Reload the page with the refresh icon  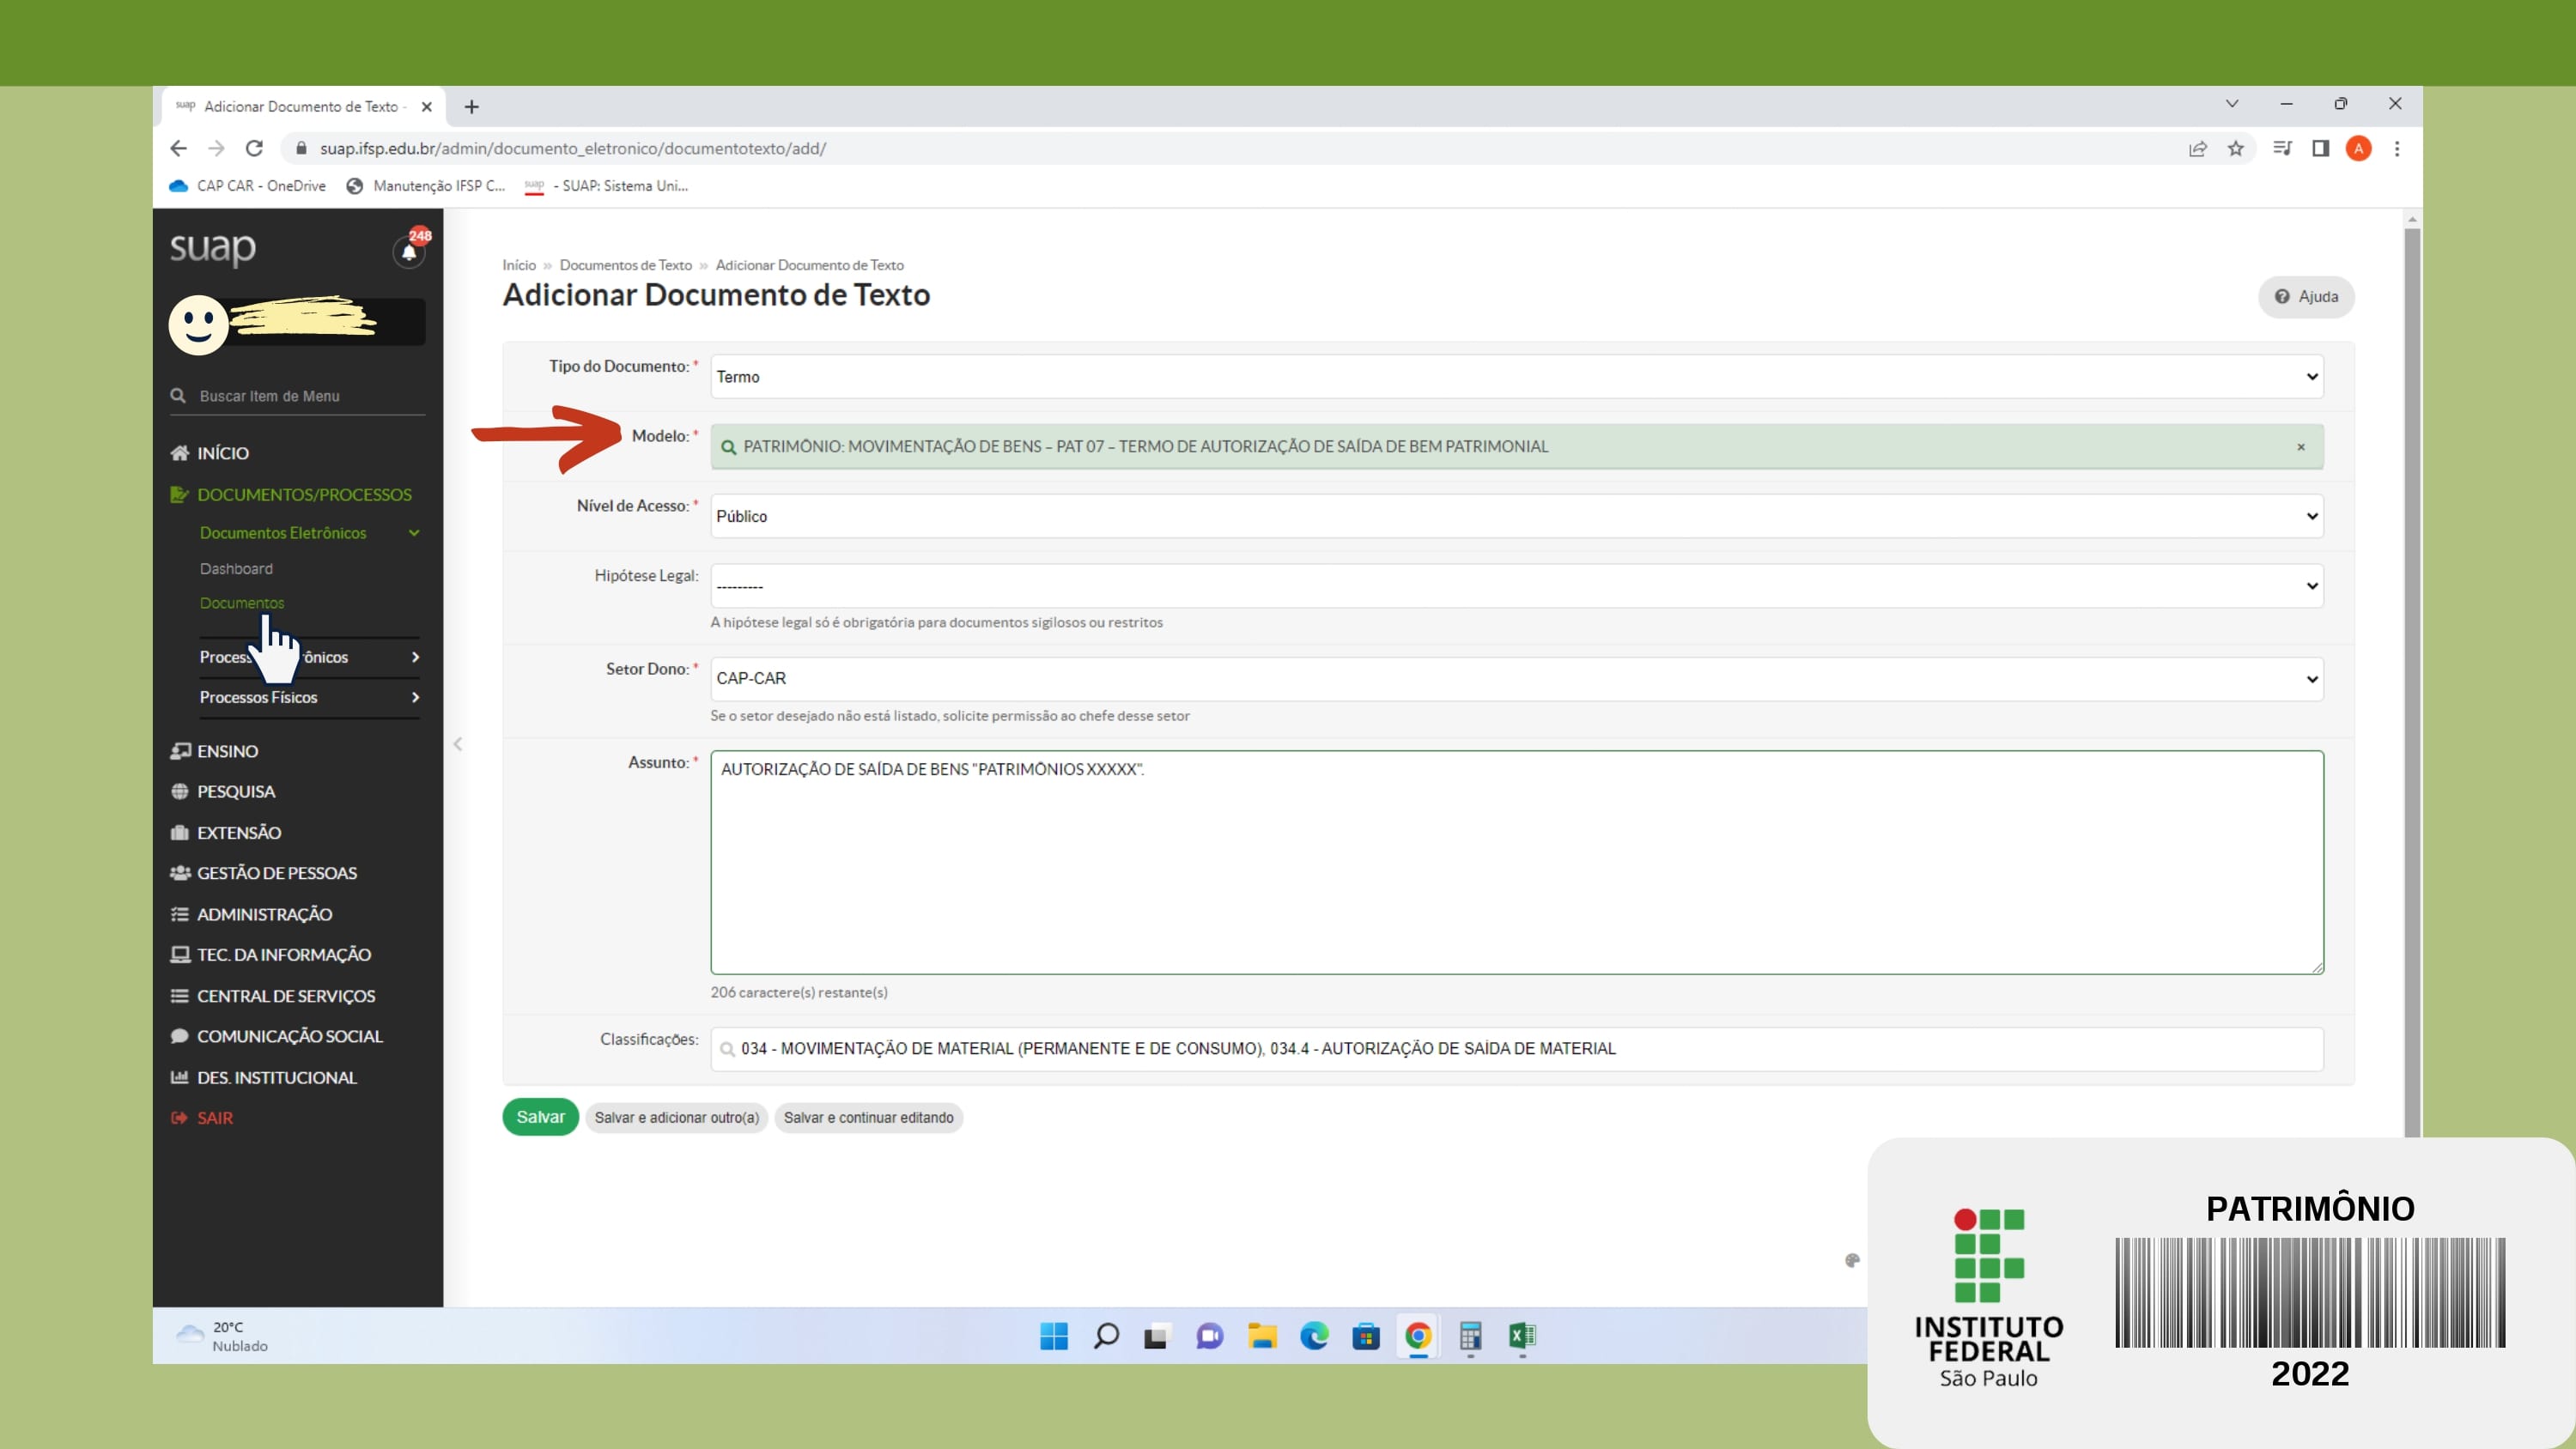pyautogui.click(x=254, y=149)
